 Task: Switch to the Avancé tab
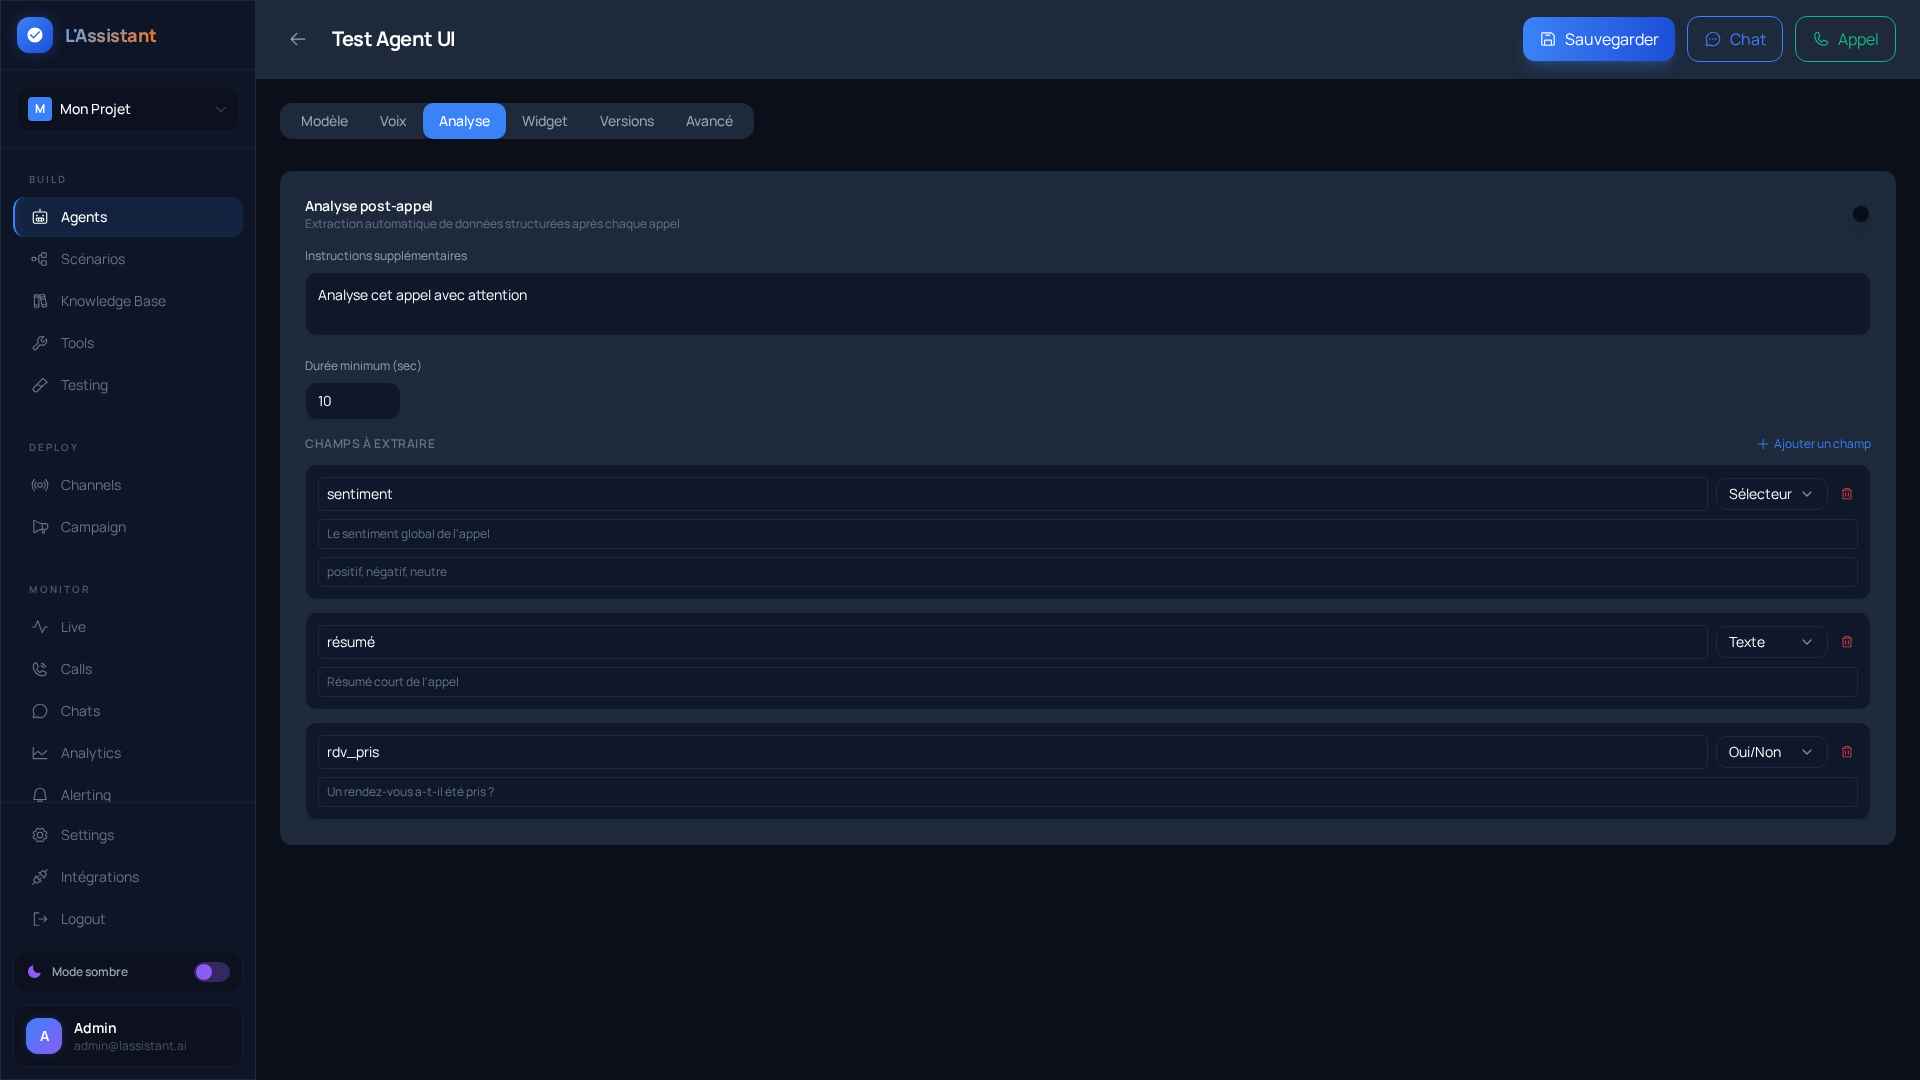point(709,121)
